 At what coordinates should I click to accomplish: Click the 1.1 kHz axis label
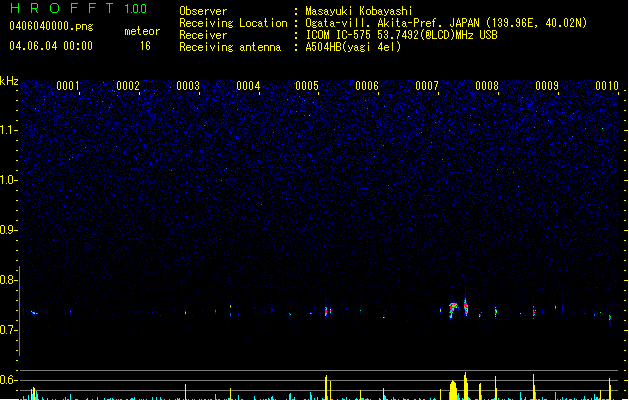(x=8, y=130)
